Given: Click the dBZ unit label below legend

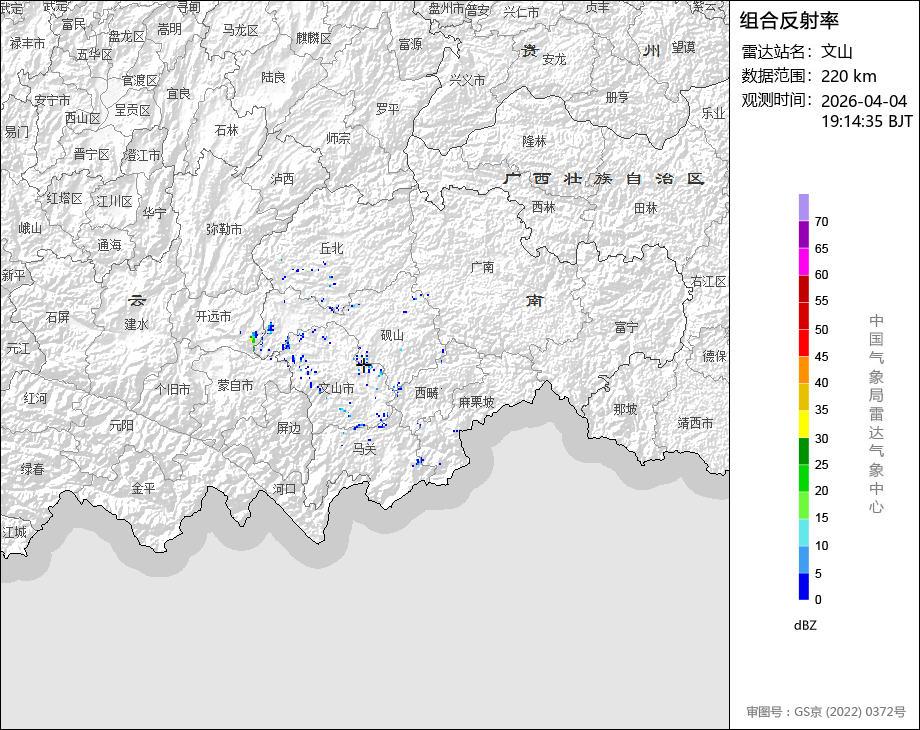Looking at the screenshot, I should (805, 625).
